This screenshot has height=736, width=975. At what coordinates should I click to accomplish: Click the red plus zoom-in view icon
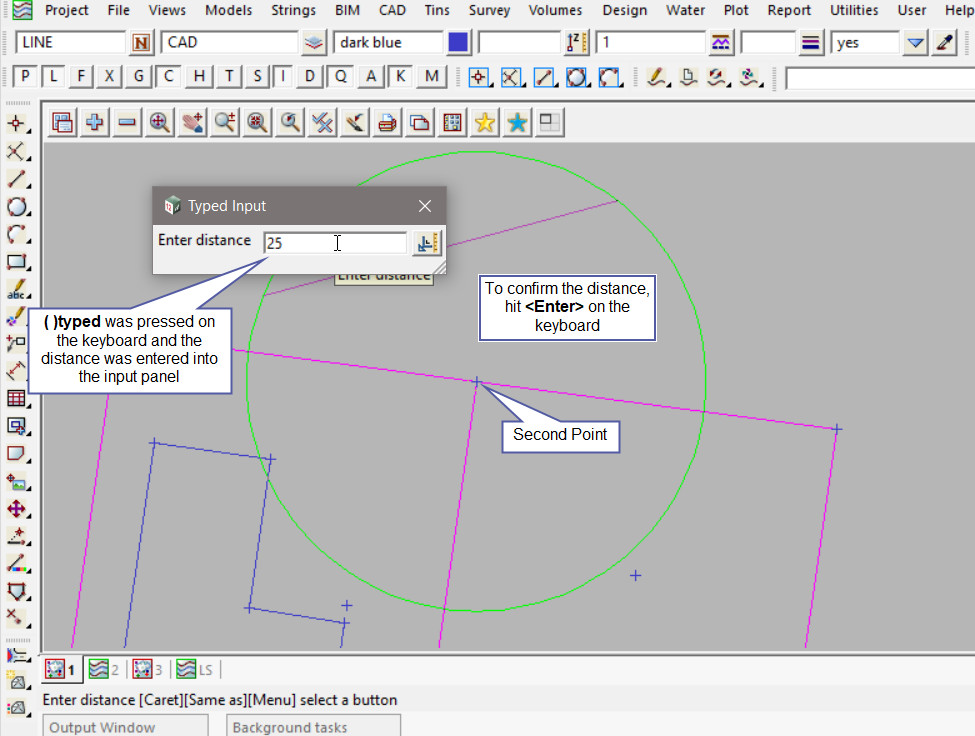tap(159, 122)
